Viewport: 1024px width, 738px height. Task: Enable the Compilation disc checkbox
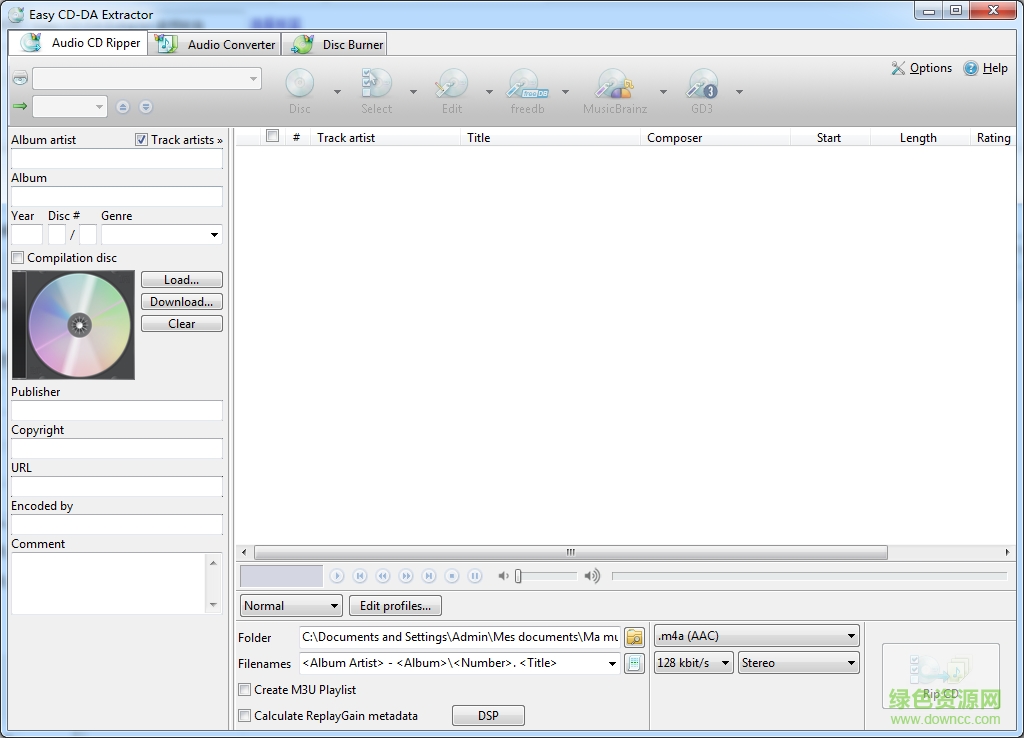click(x=17, y=257)
